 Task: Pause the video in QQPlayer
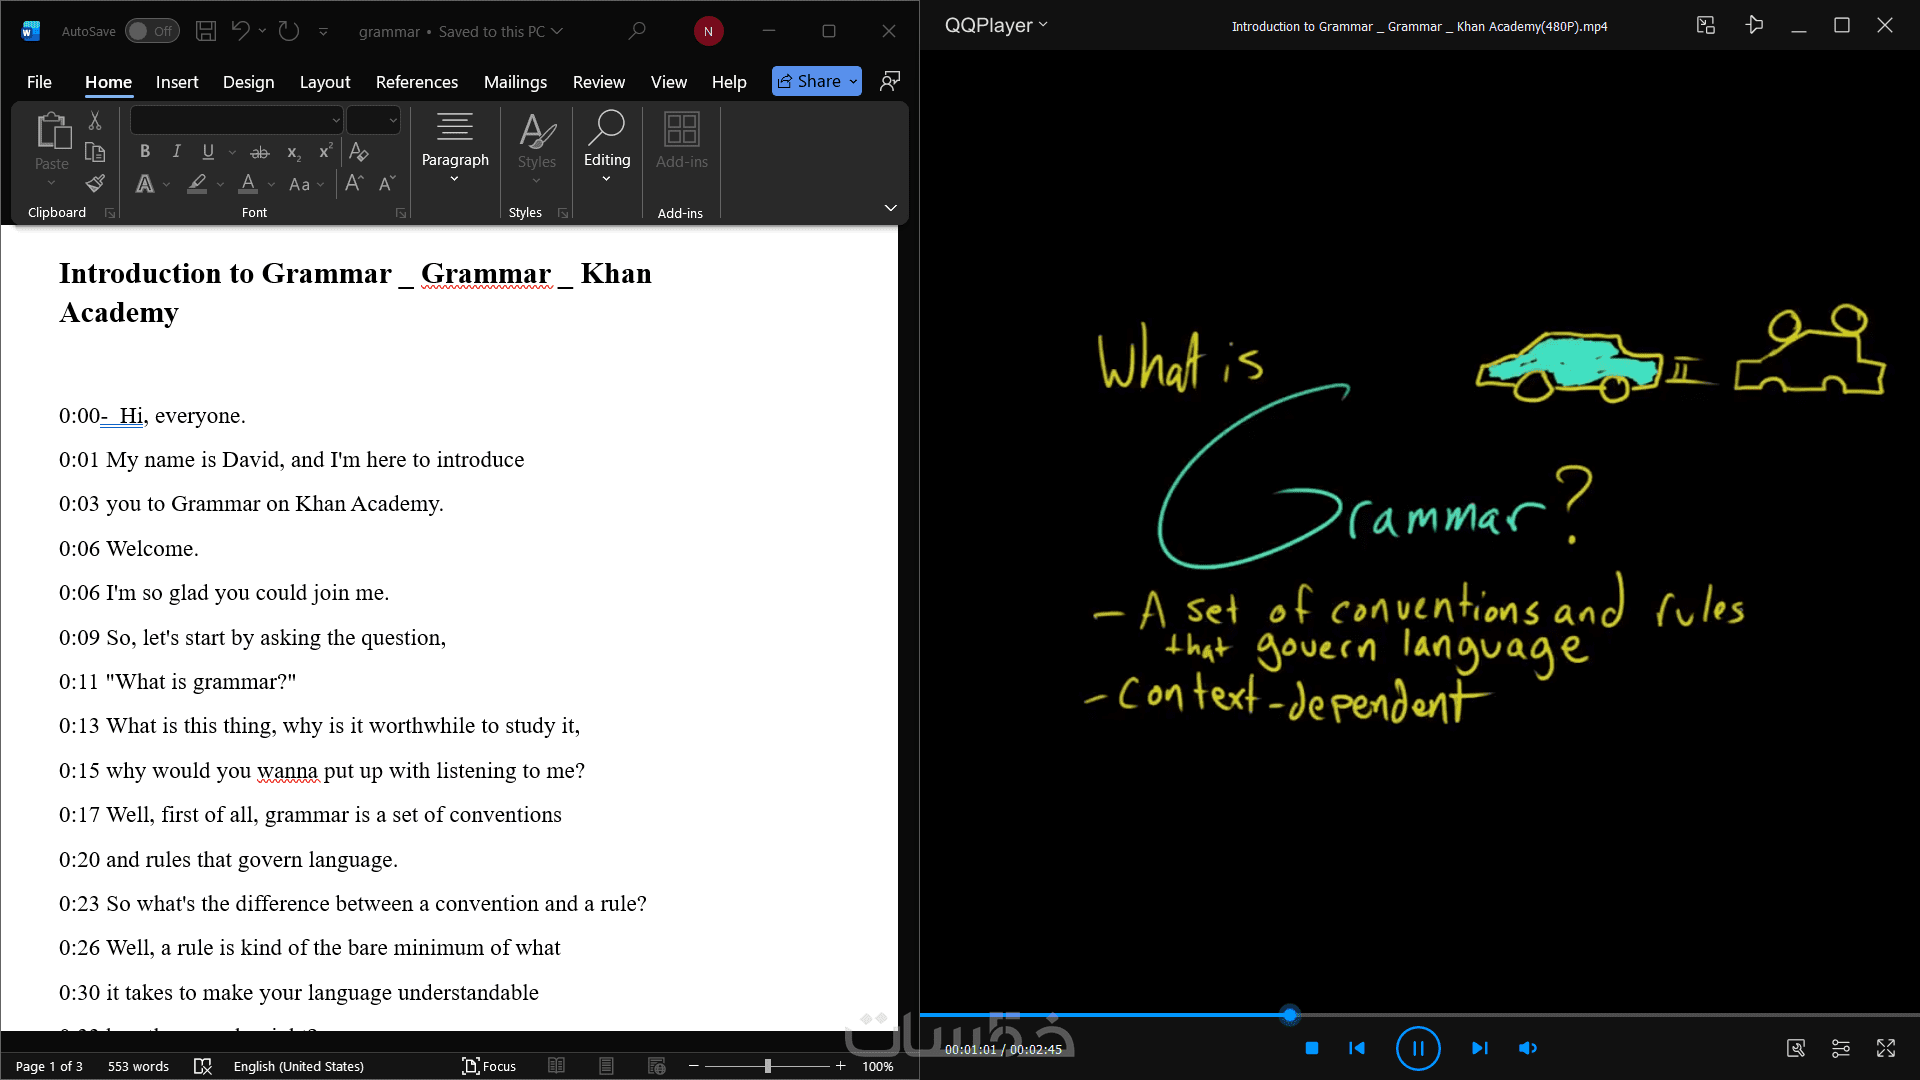coord(1418,1048)
